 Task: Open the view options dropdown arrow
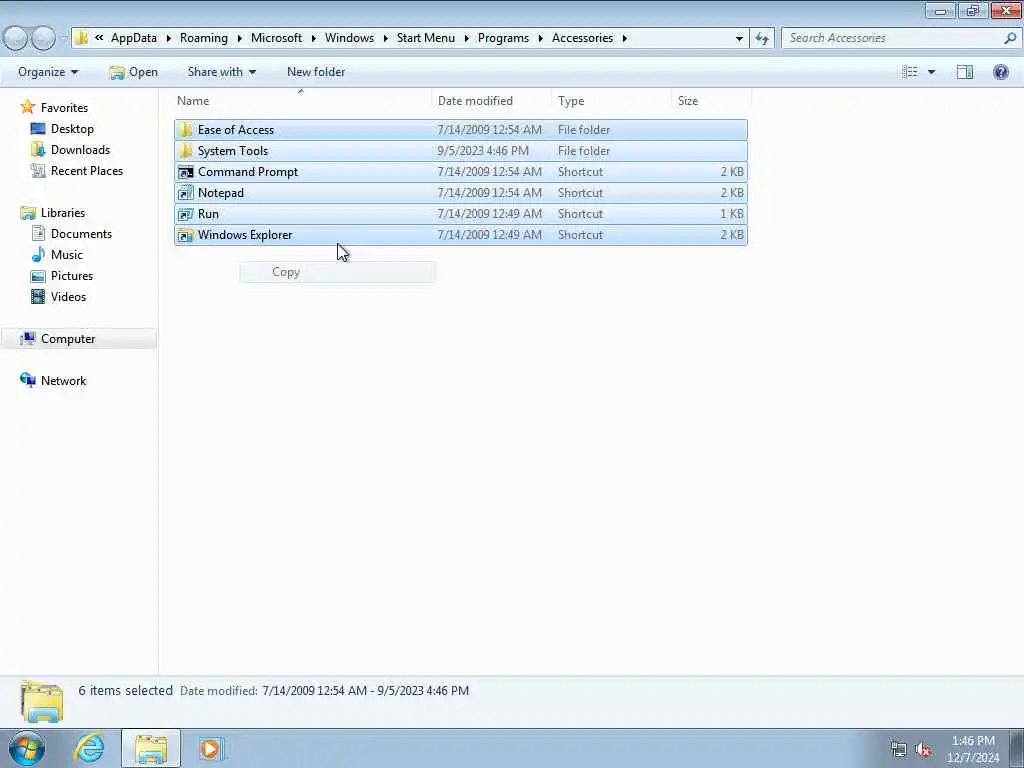(931, 72)
